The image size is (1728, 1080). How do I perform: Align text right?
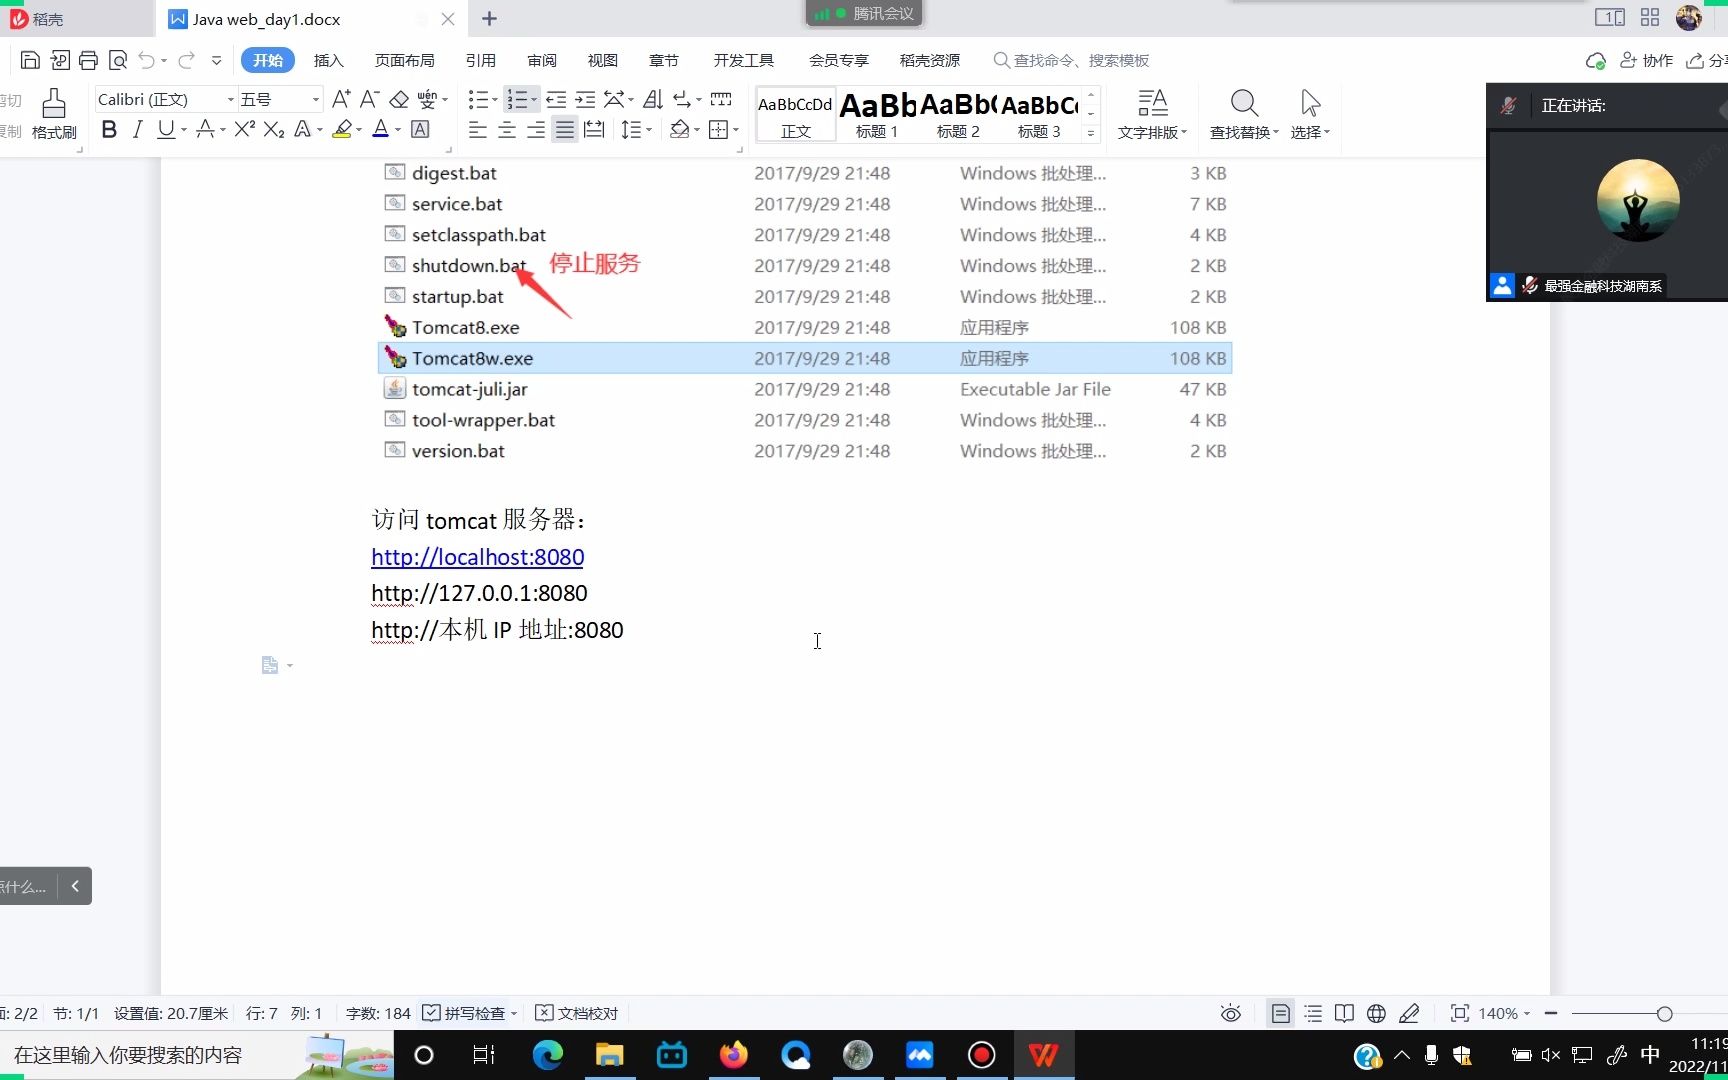536,130
